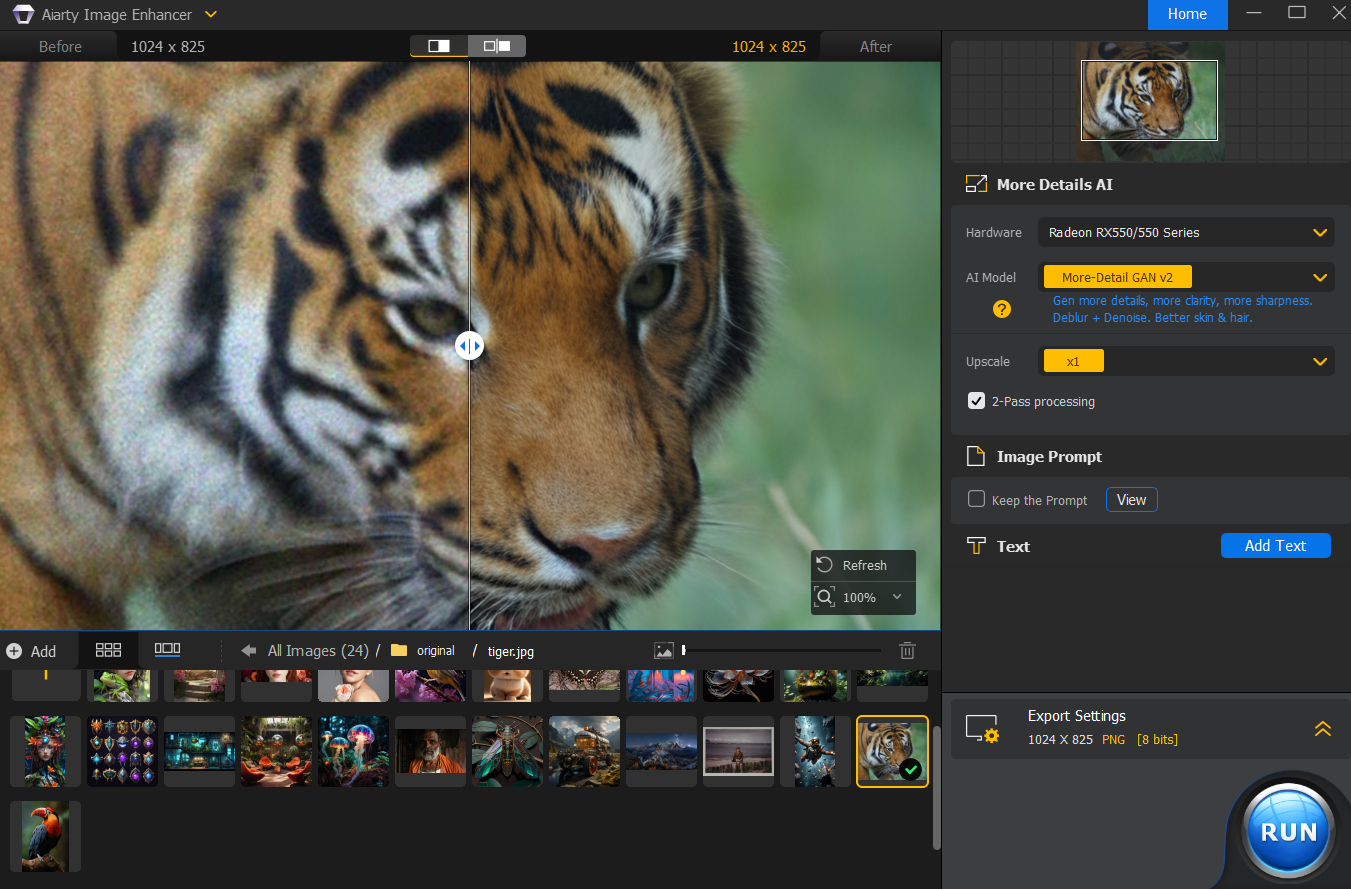Screen dimensions: 1351x889
Task: Select the Text tool icon
Action: [976, 546]
